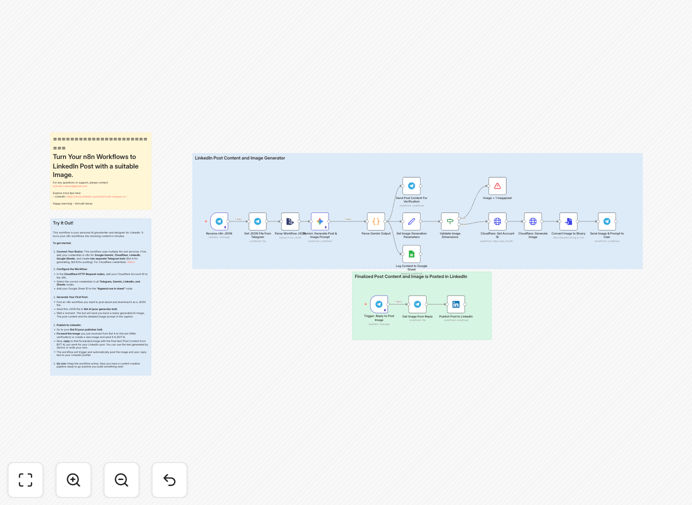Click the output connector of Receive n8n JSON node
Viewport: 692px width, 505px height.
[229, 221]
